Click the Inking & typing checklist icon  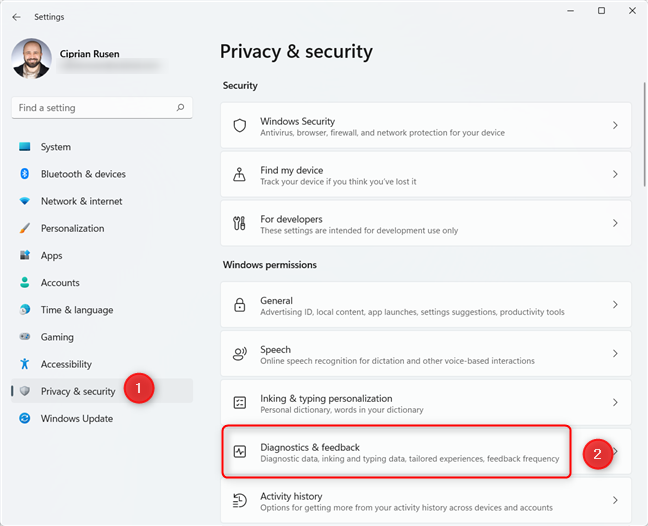[240, 402]
